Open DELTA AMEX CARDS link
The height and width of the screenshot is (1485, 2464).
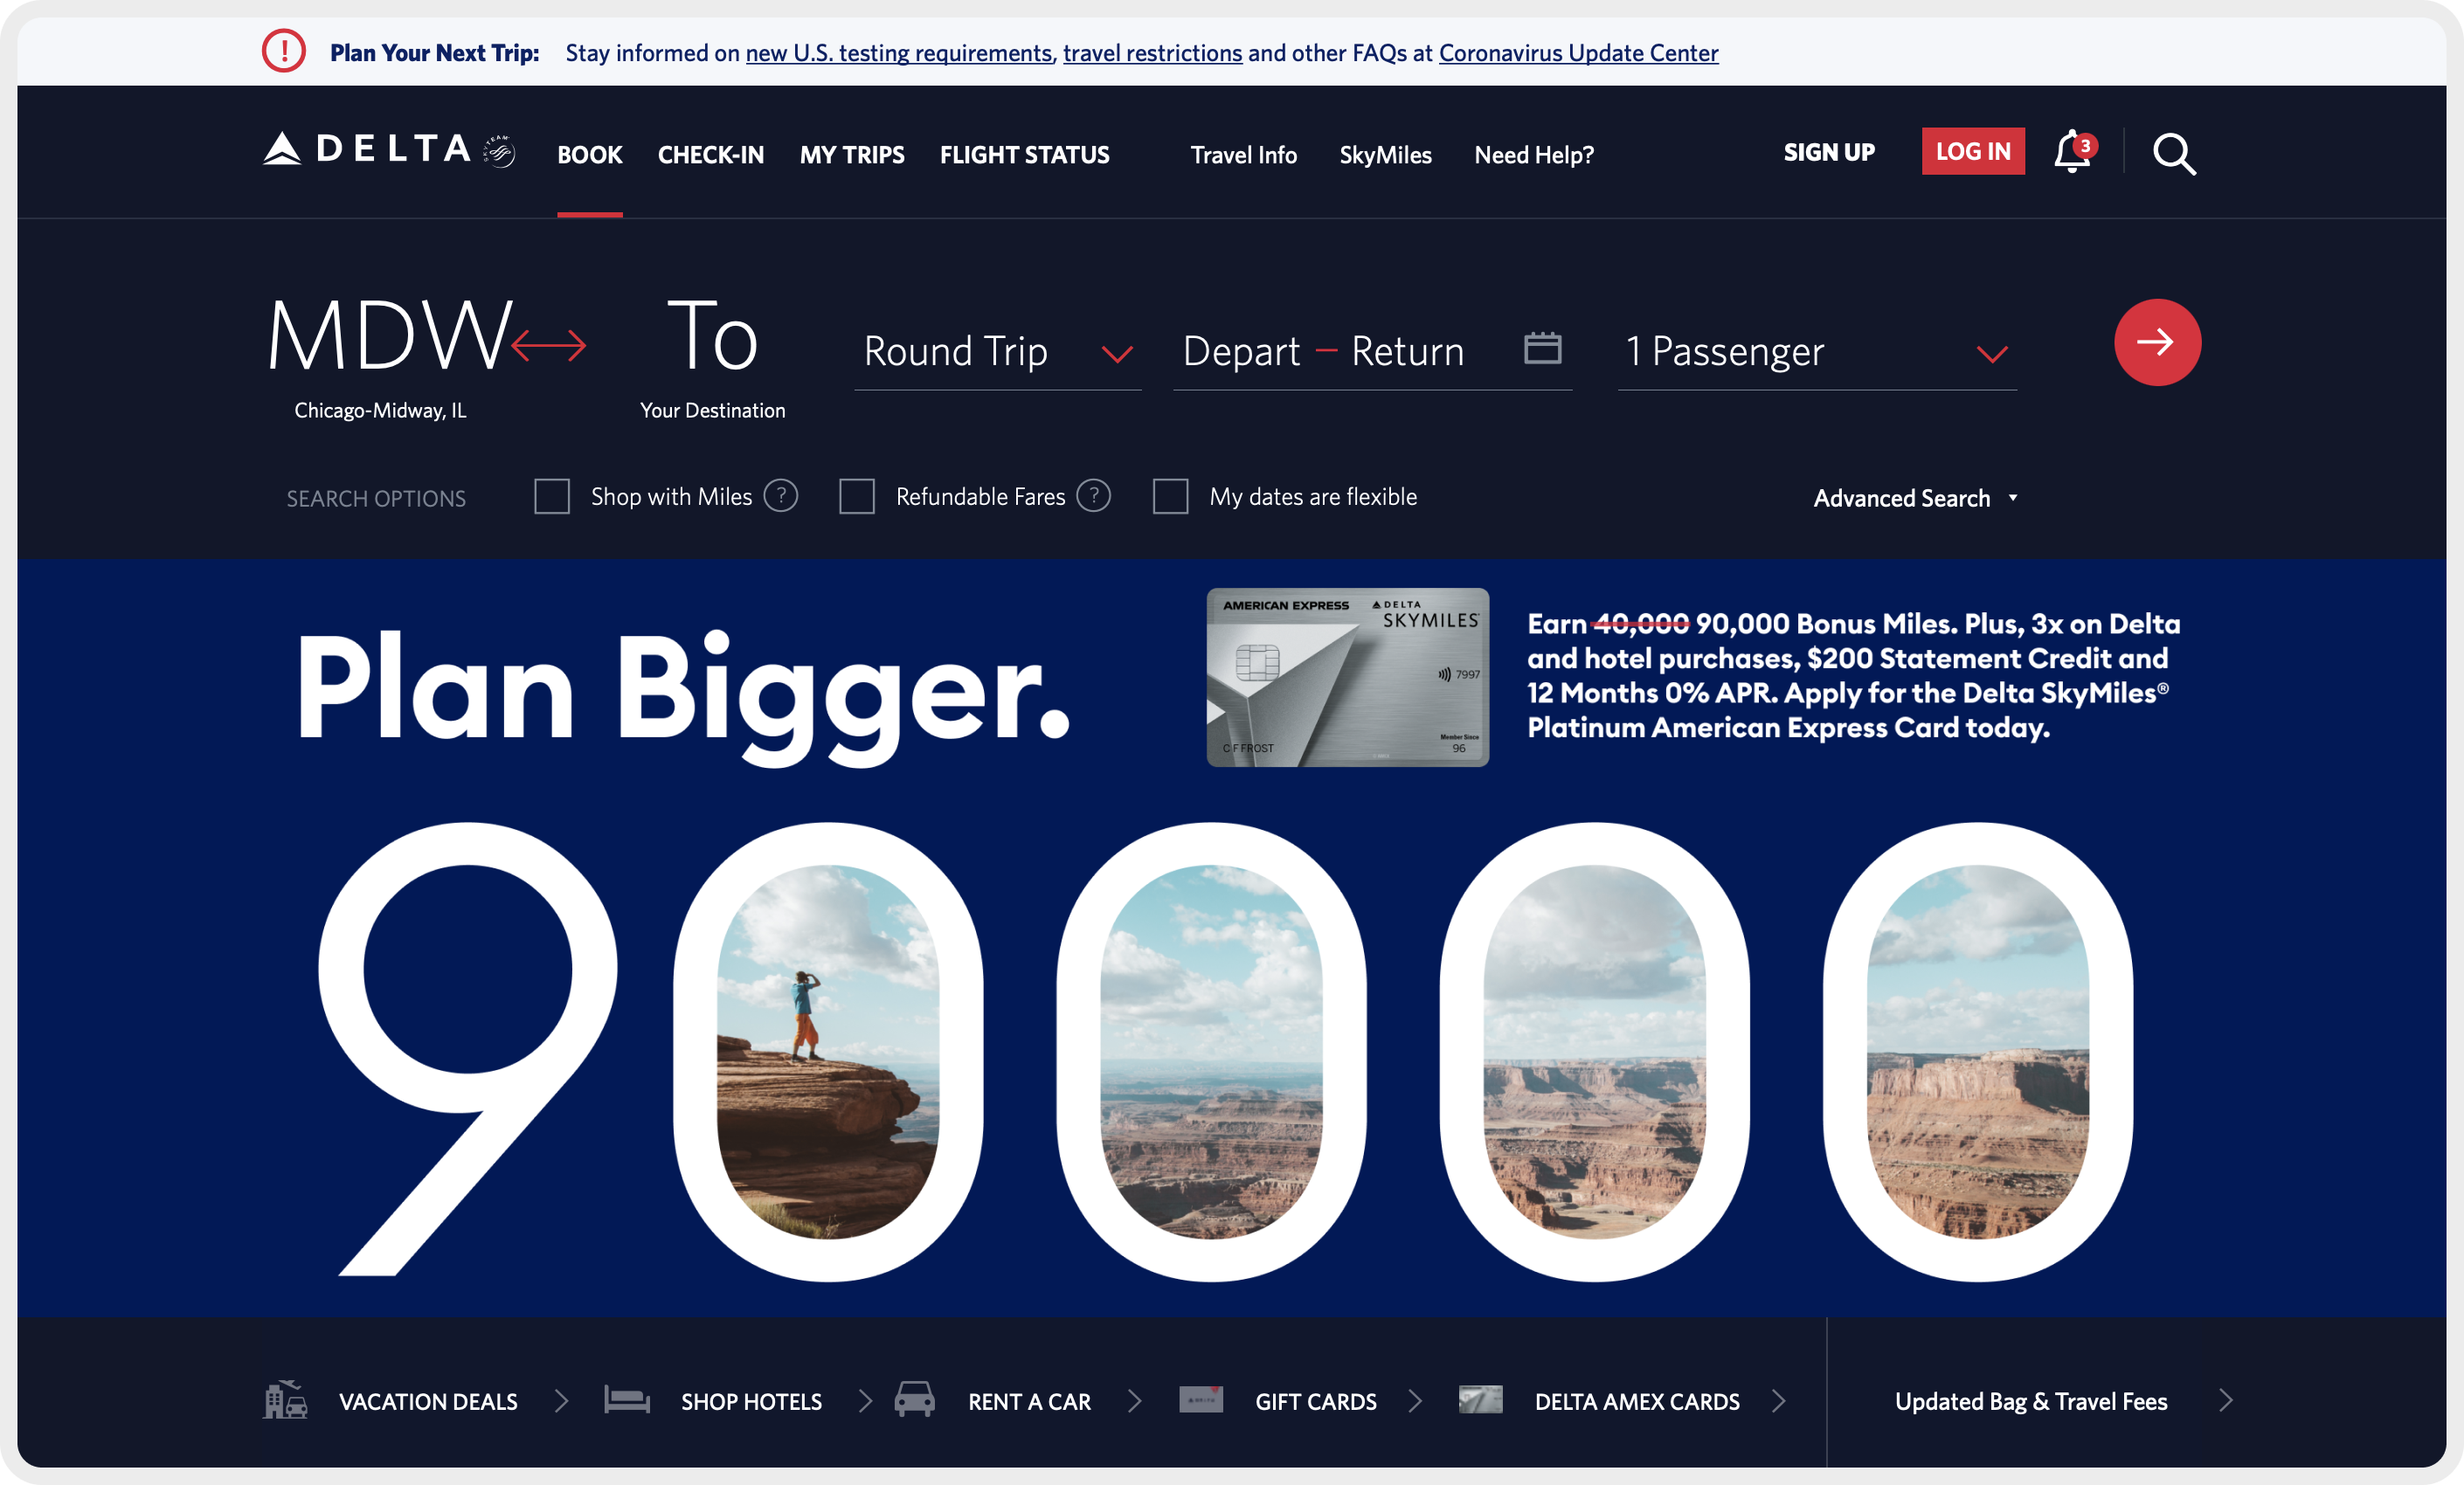pos(1637,1401)
